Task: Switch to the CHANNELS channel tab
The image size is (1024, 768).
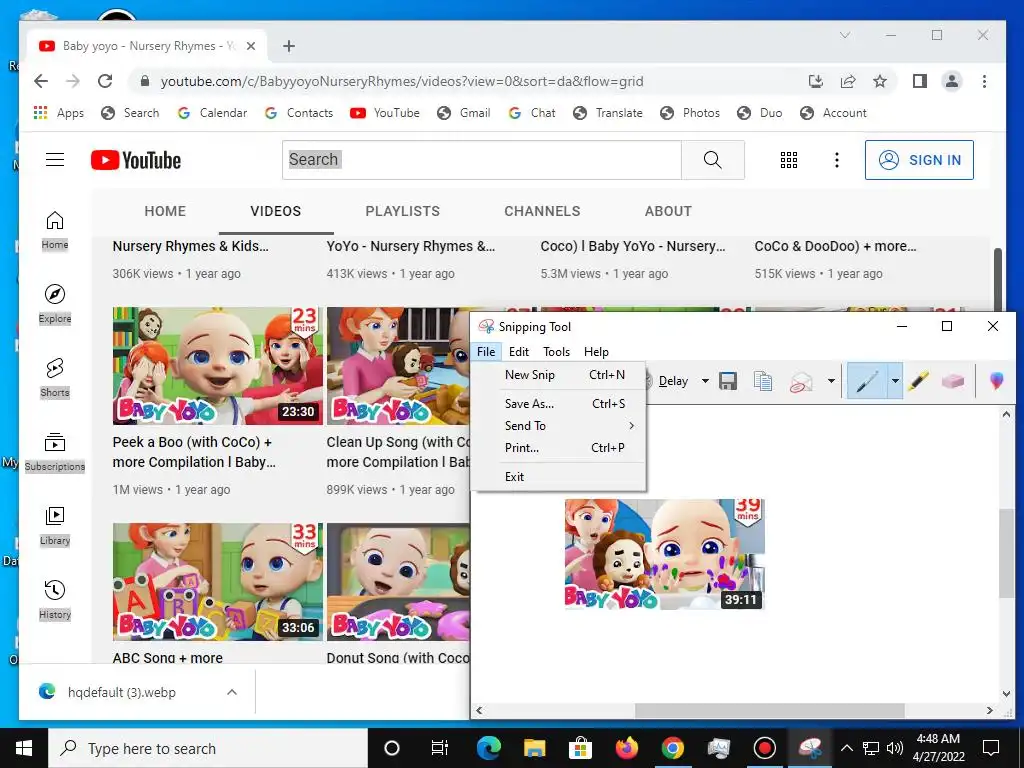Action: point(542,211)
